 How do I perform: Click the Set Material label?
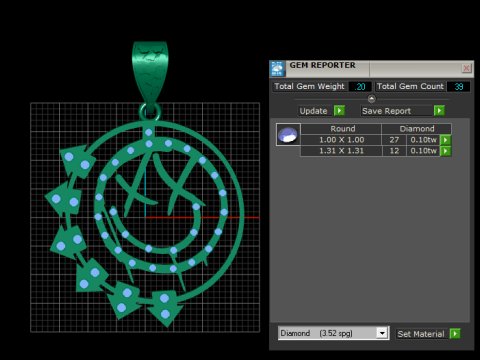click(x=421, y=334)
